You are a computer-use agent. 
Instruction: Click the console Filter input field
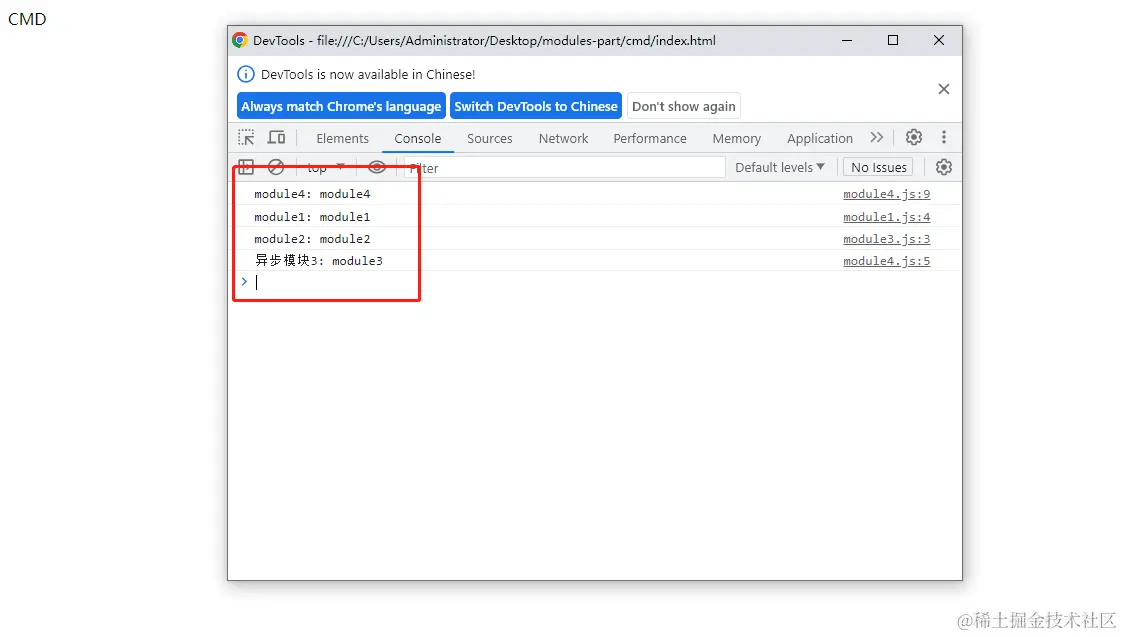pyautogui.click(x=564, y=168)
